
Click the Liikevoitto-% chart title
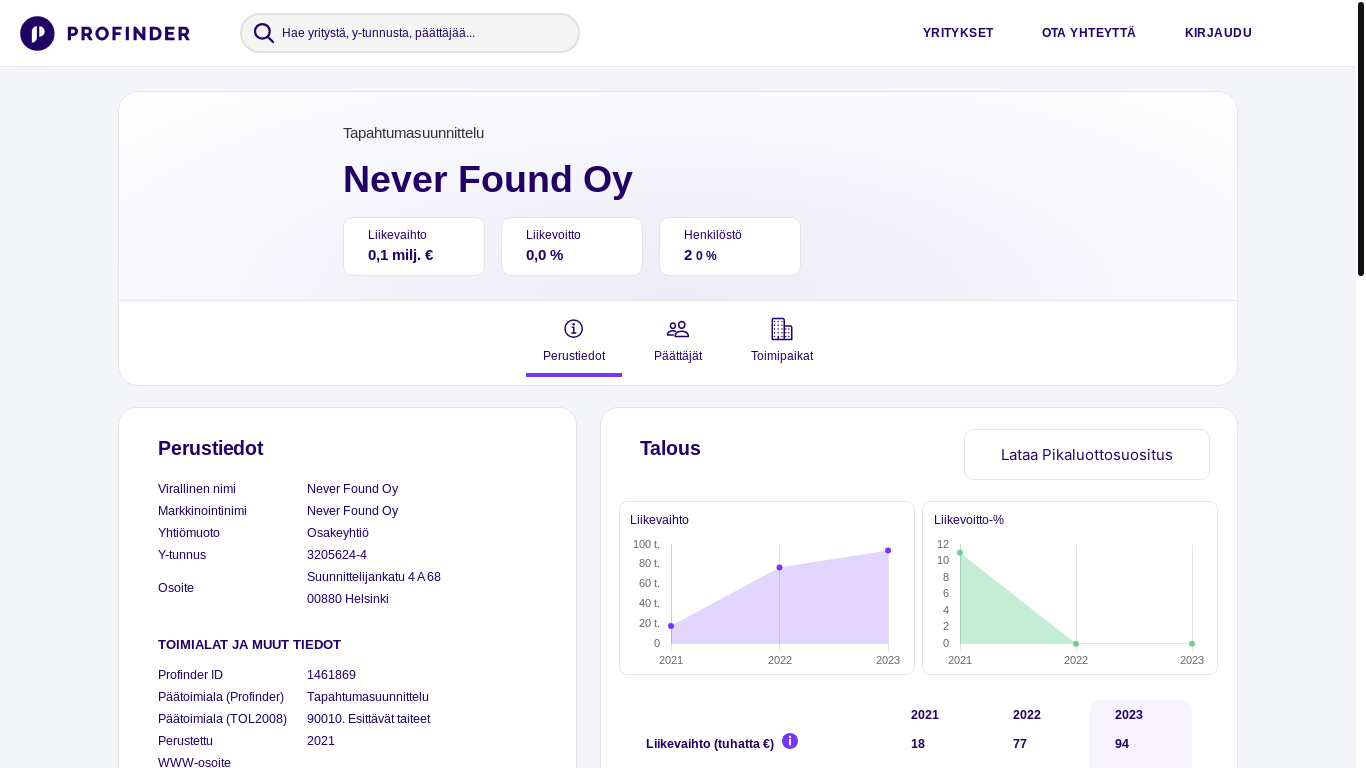tap(969, 520)
